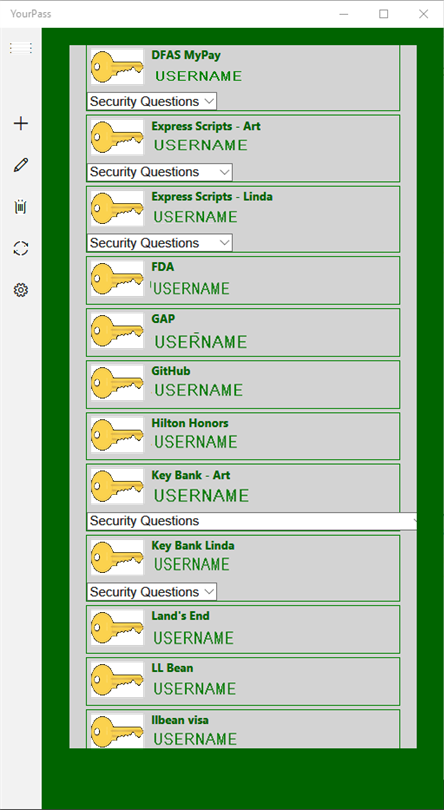Sync using the circular refresh icon

coord(21,248)
